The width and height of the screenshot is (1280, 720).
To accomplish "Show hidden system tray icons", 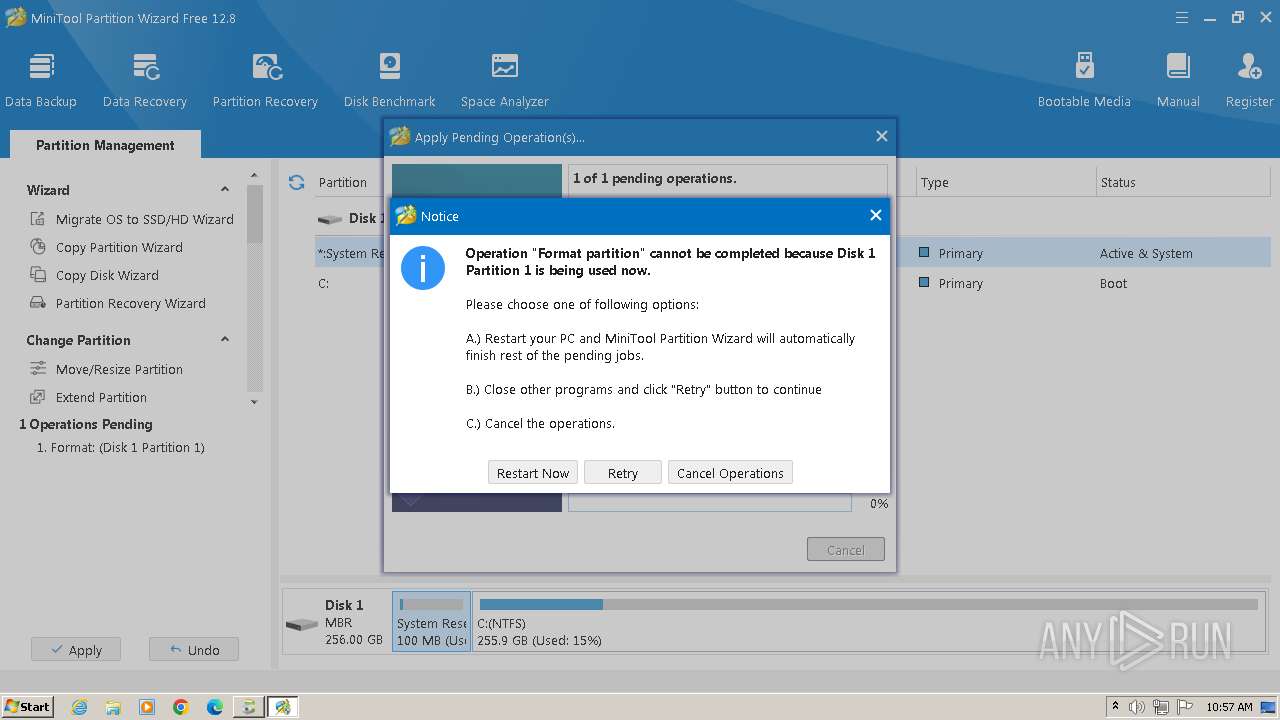I will pyautogui.click(x=1115, y=707).
